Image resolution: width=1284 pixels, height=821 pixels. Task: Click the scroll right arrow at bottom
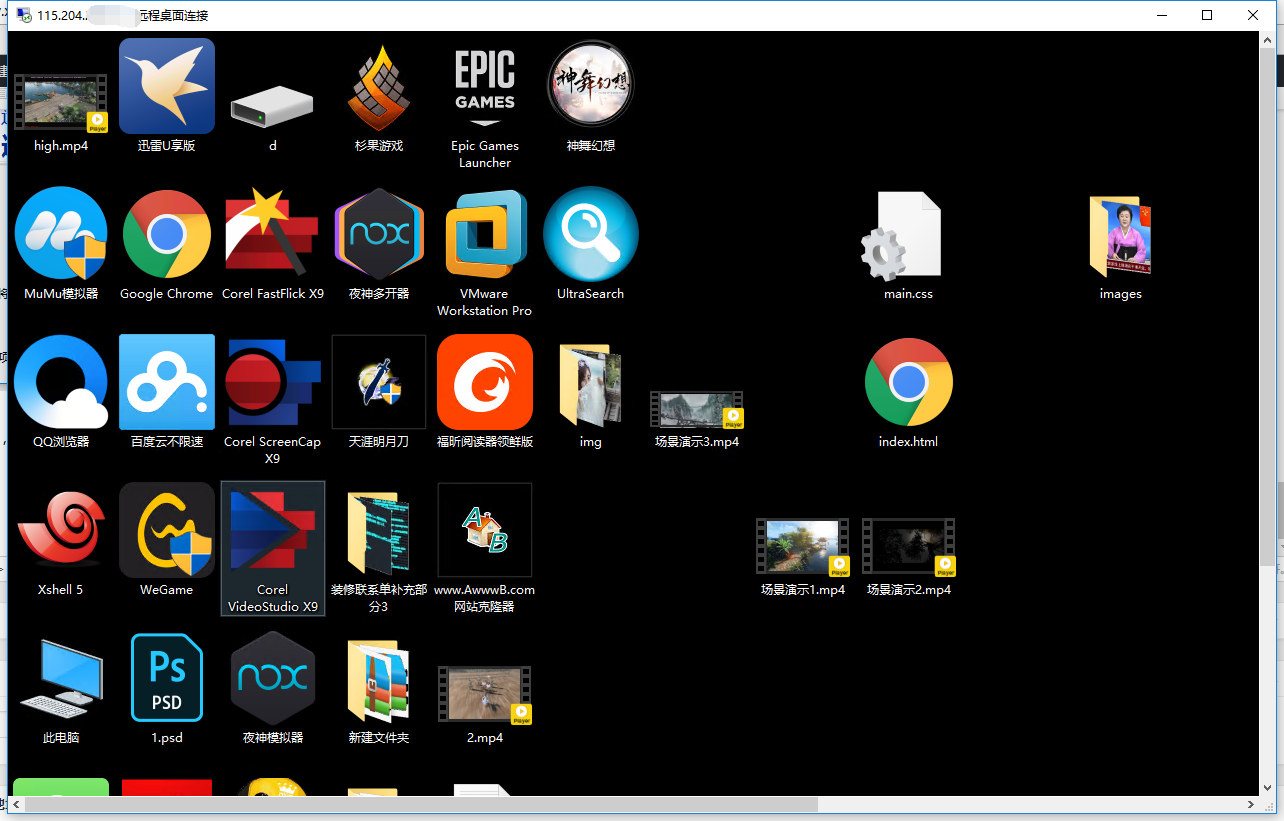pos(1251,805)
